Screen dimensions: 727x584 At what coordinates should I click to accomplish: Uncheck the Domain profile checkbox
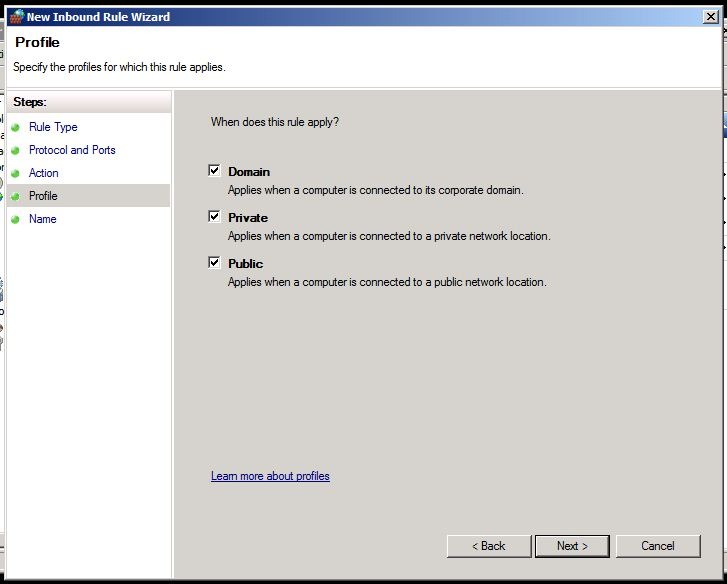click(x=214, y=171)
